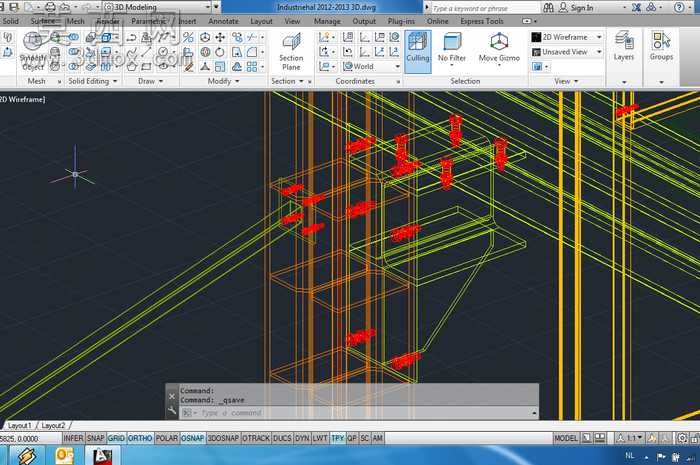Screen dimensions: 700x465
Task: Open the Manage ribbon tab
Action: coord(327,21)
